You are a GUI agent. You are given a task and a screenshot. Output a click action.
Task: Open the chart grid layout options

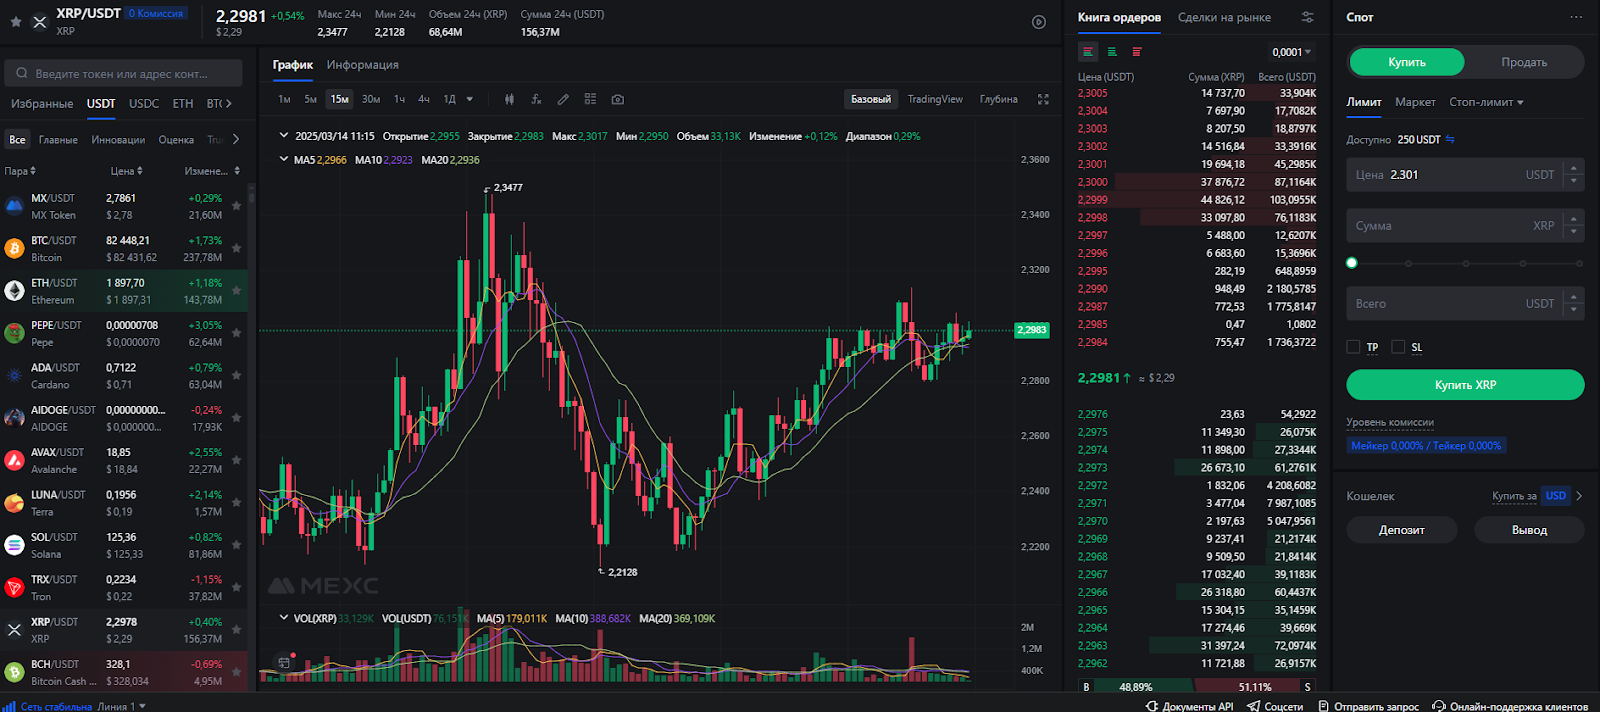[590, 99]
